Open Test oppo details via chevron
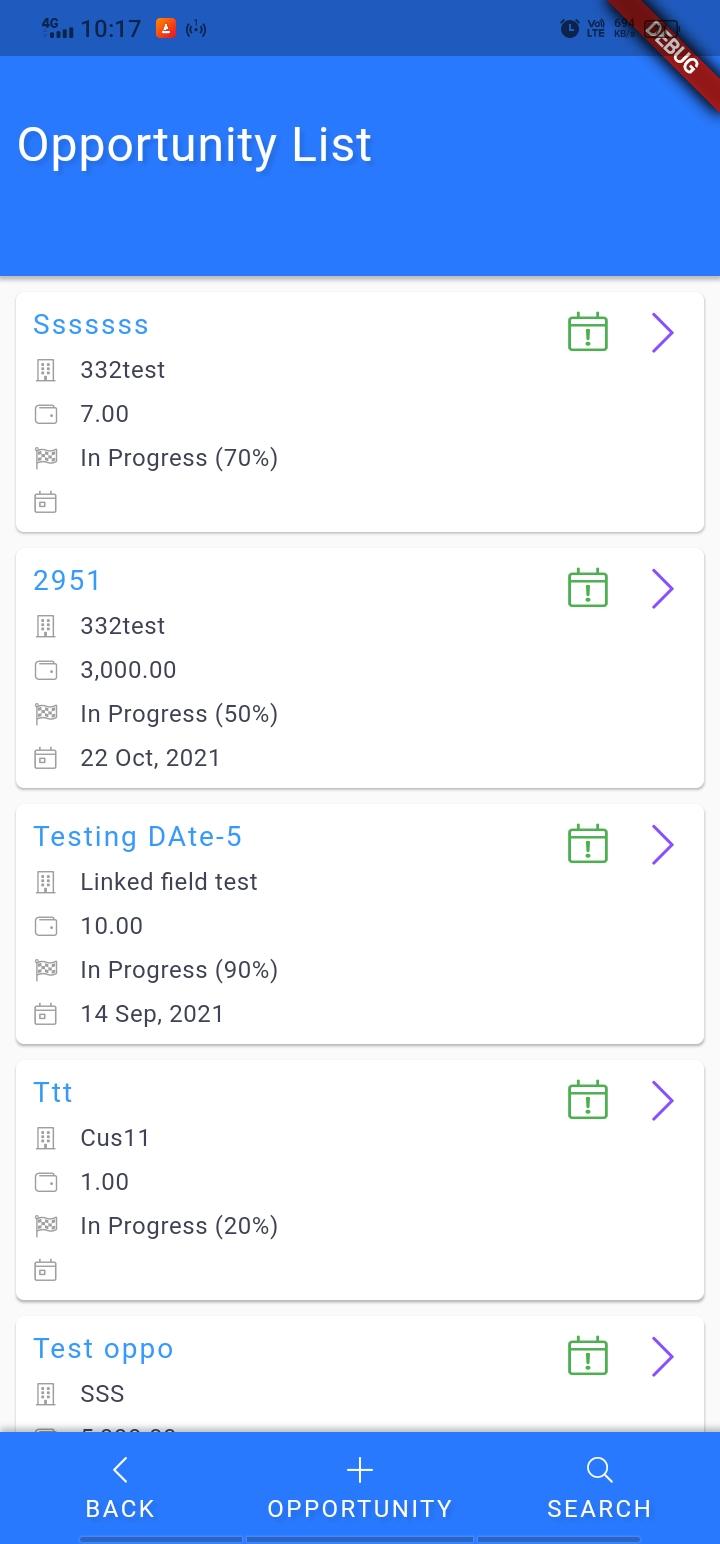Screen dimensions: 720x1544 click(x=662, y=1357)
